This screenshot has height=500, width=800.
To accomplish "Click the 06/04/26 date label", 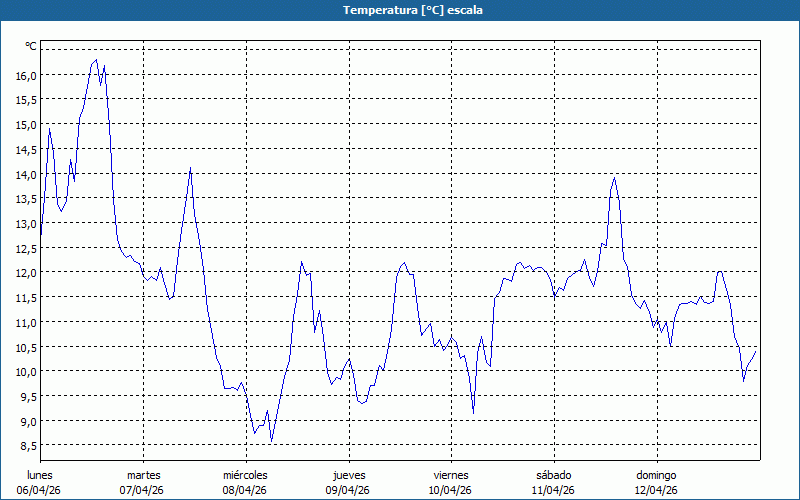I will pyautogui.click(x=40, y=490).
